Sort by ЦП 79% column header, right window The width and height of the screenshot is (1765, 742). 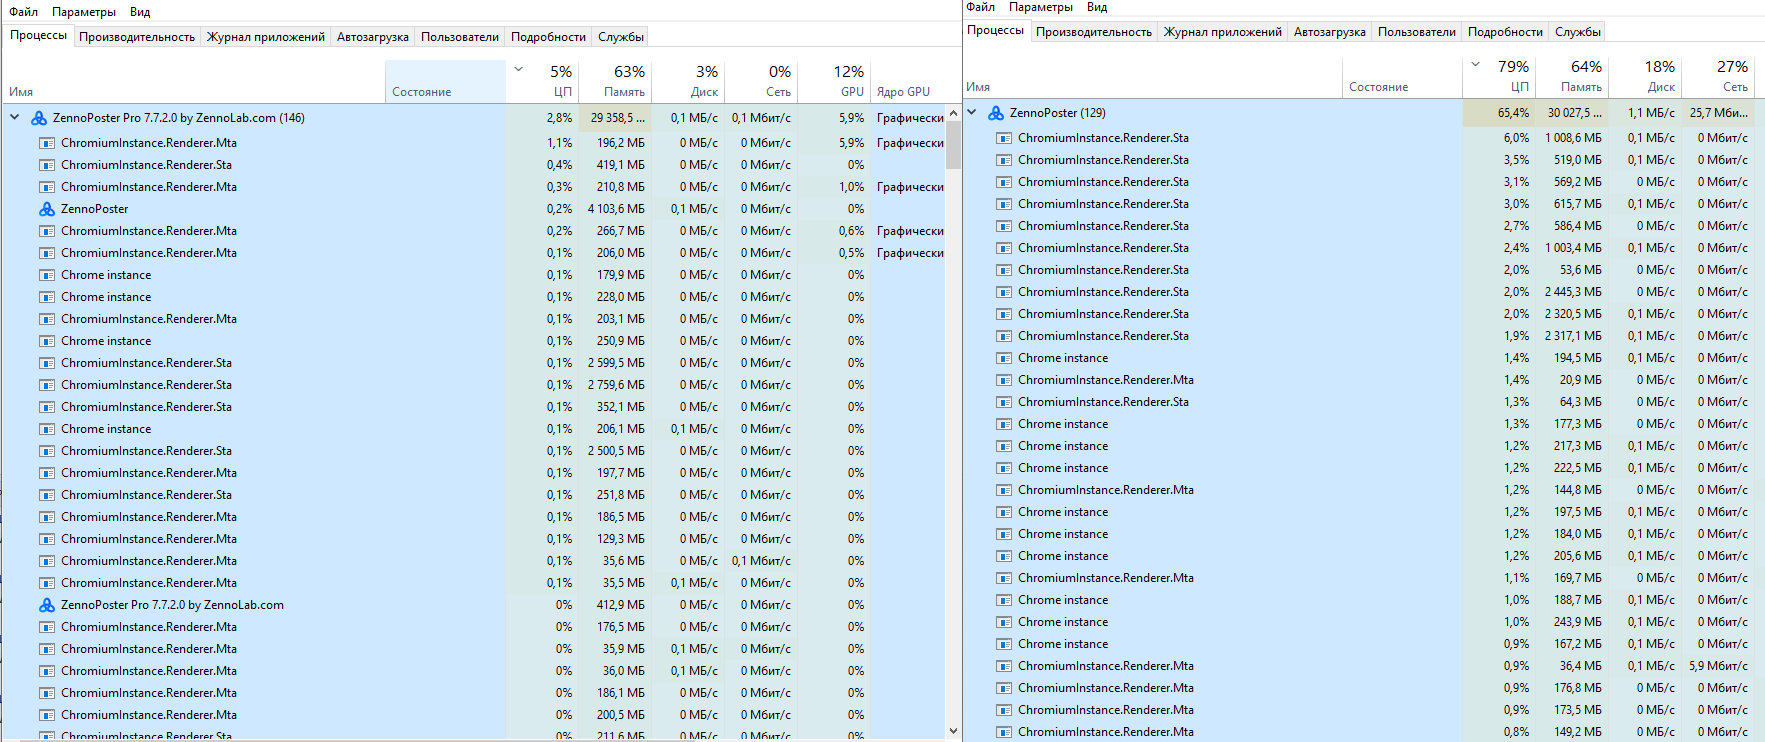pos(1498,76)
